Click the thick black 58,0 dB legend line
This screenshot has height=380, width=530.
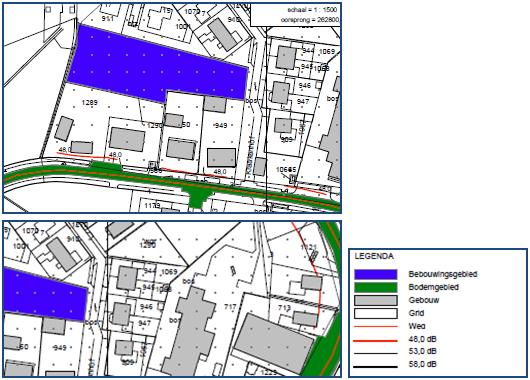coord(376,366)
